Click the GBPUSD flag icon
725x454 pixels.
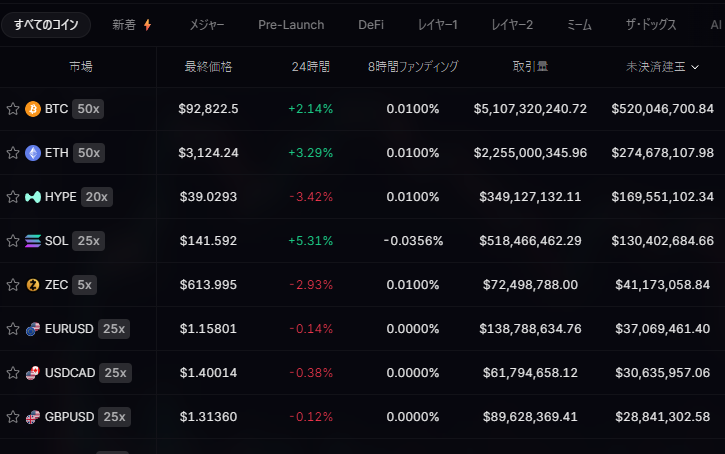pos(32,417)
